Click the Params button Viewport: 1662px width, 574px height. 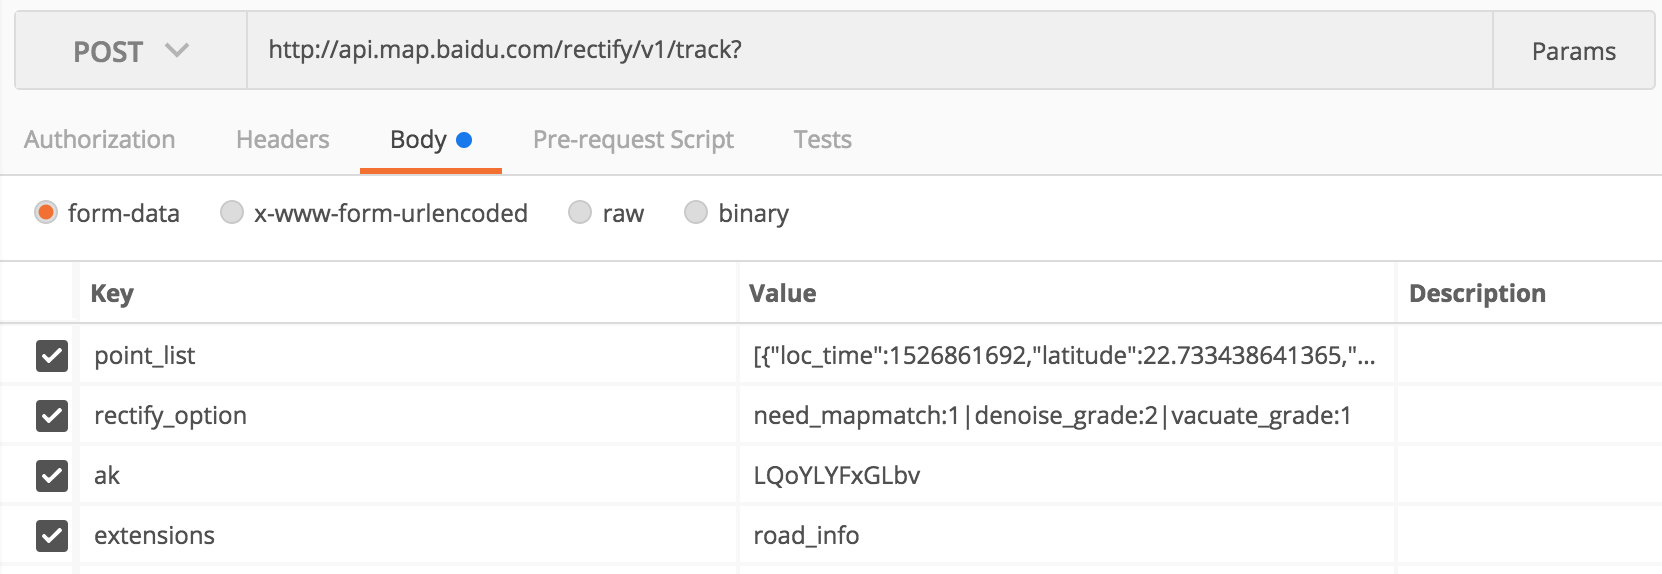[1573, 51]
